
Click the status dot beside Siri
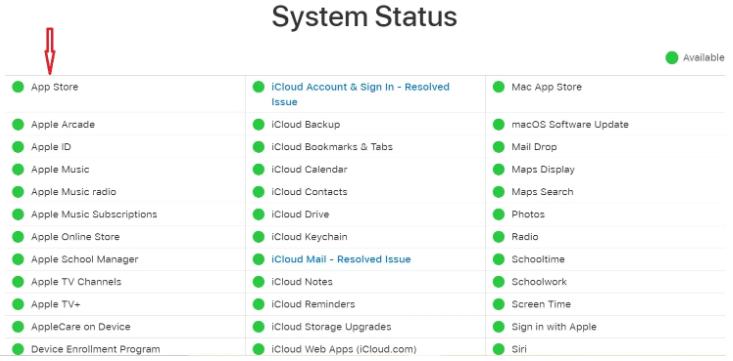pos(499,349)
